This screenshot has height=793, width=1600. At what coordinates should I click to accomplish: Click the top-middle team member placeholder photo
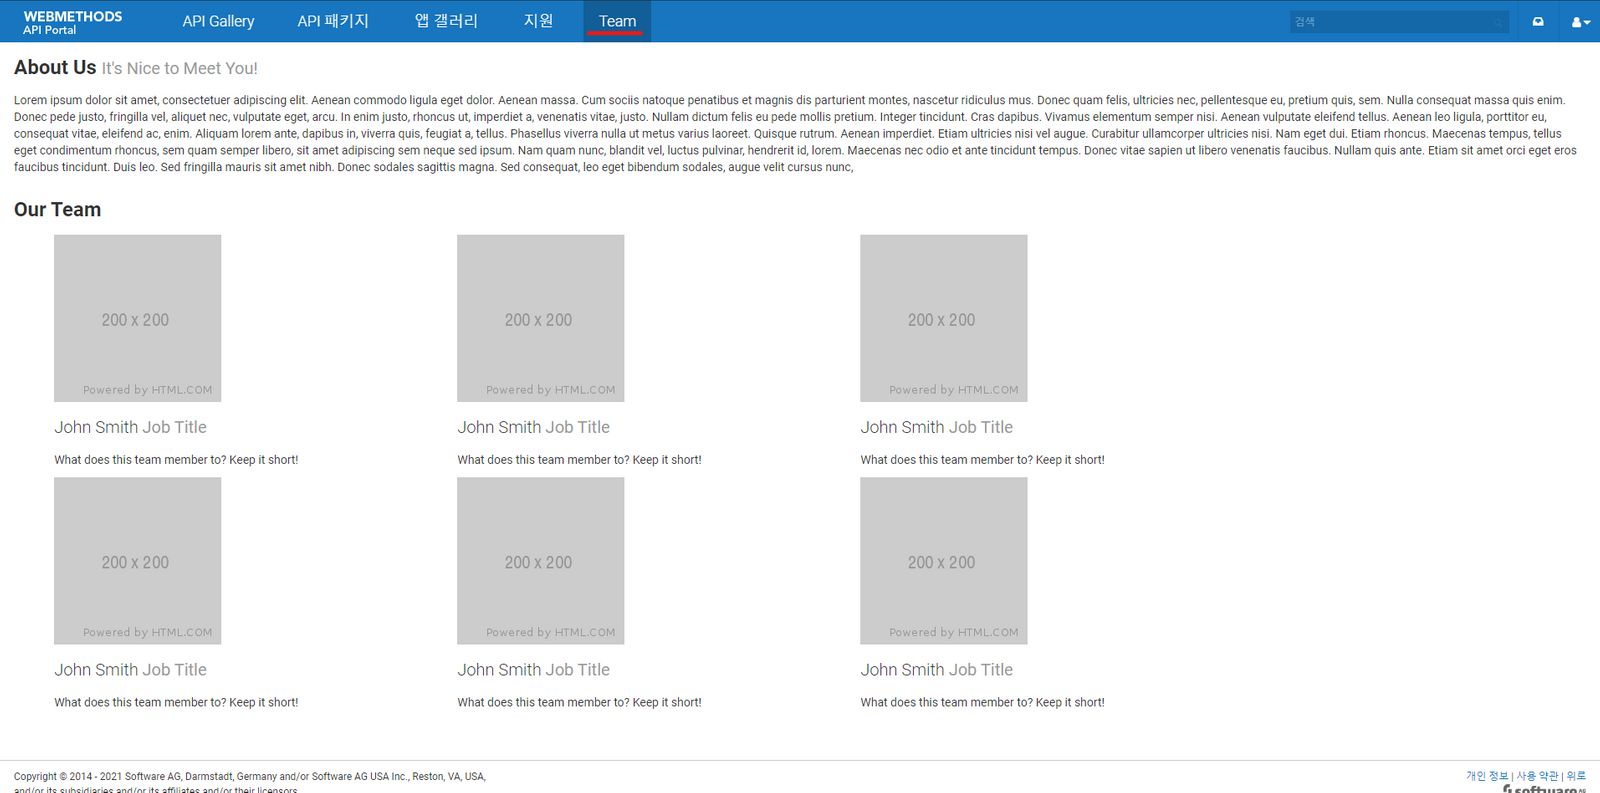tap(540, 318)
